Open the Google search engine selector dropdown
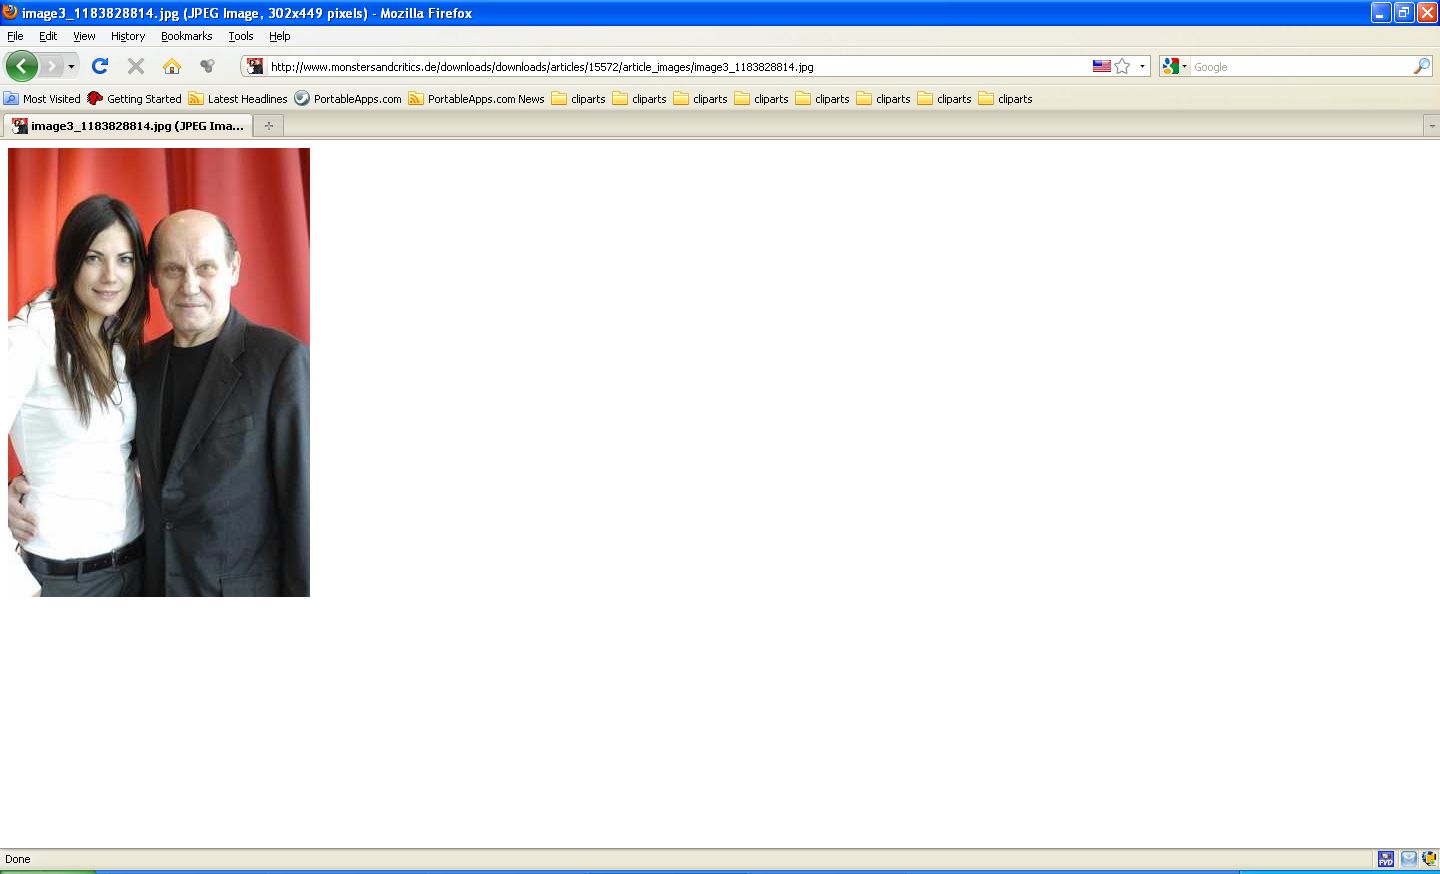This screenshot has height=874, width=1440. tap(1175, 66)
